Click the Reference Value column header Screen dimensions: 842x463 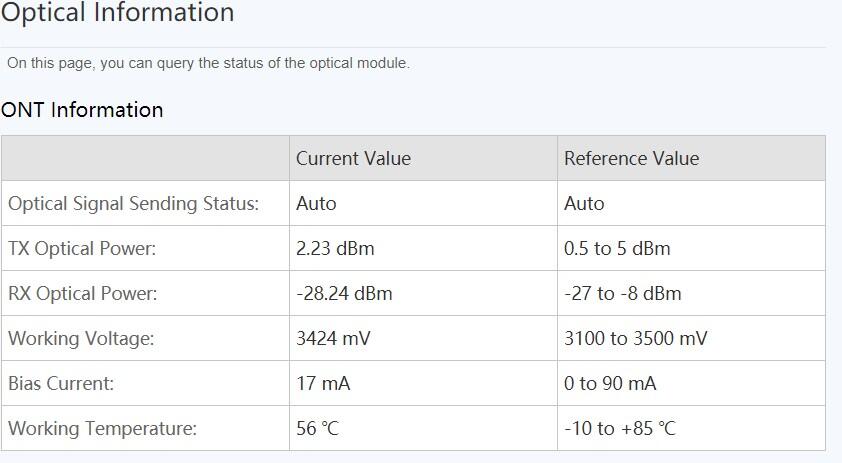pyautogui.click(x=631, y=158)
